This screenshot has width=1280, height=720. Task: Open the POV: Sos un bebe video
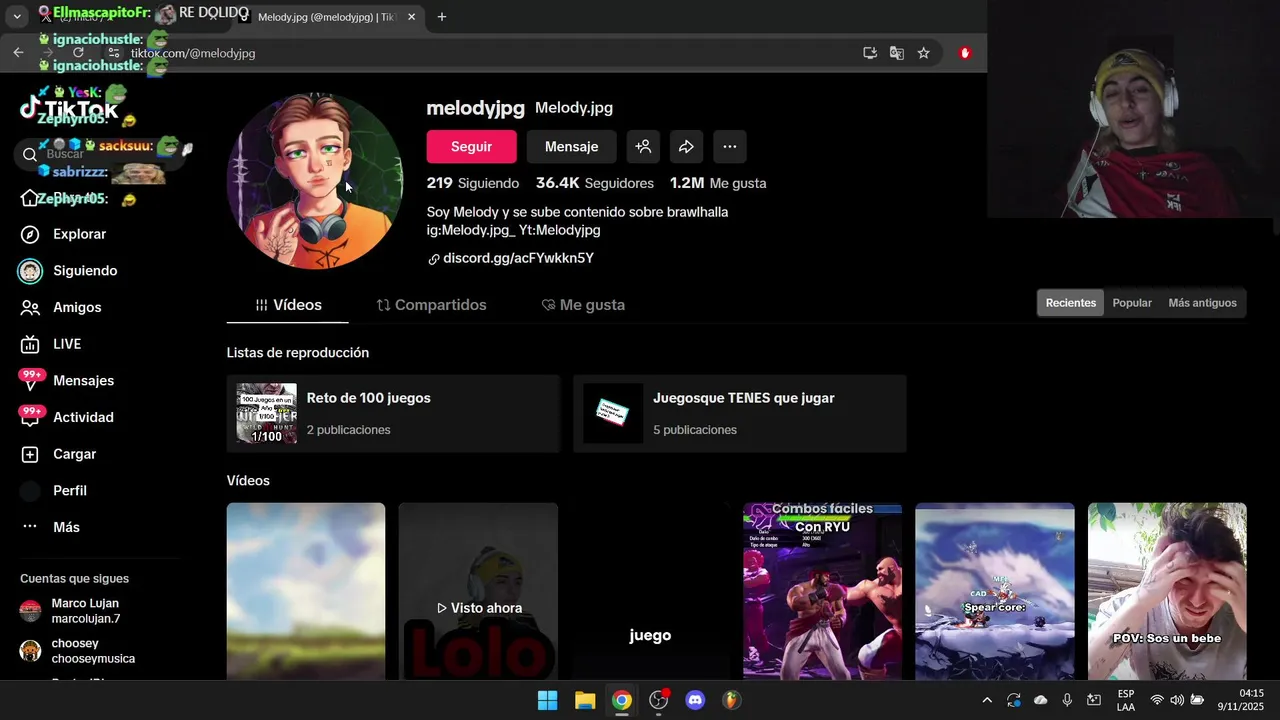coord(1167,591)
